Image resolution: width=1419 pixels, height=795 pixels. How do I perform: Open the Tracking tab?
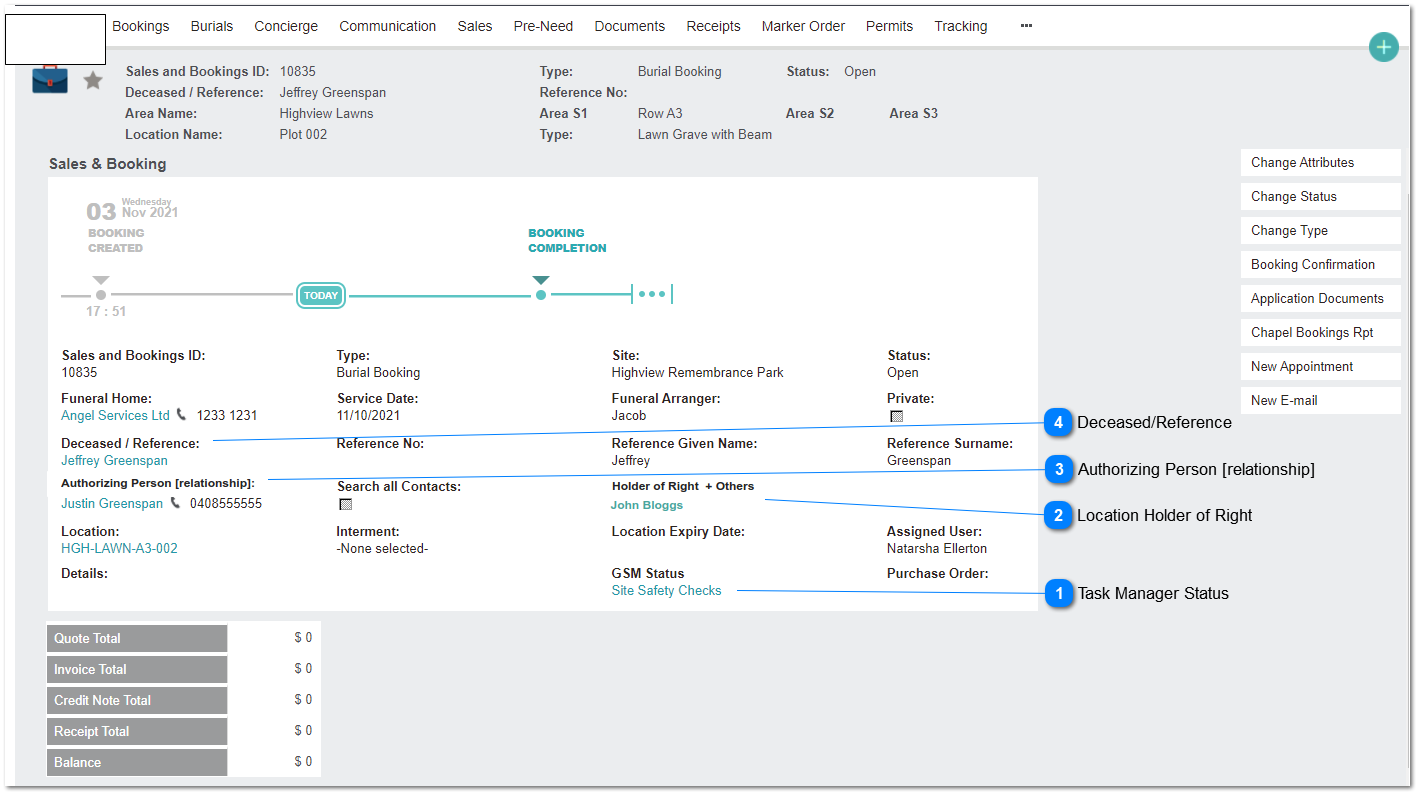pyautogui.click(x=961, y=26)
